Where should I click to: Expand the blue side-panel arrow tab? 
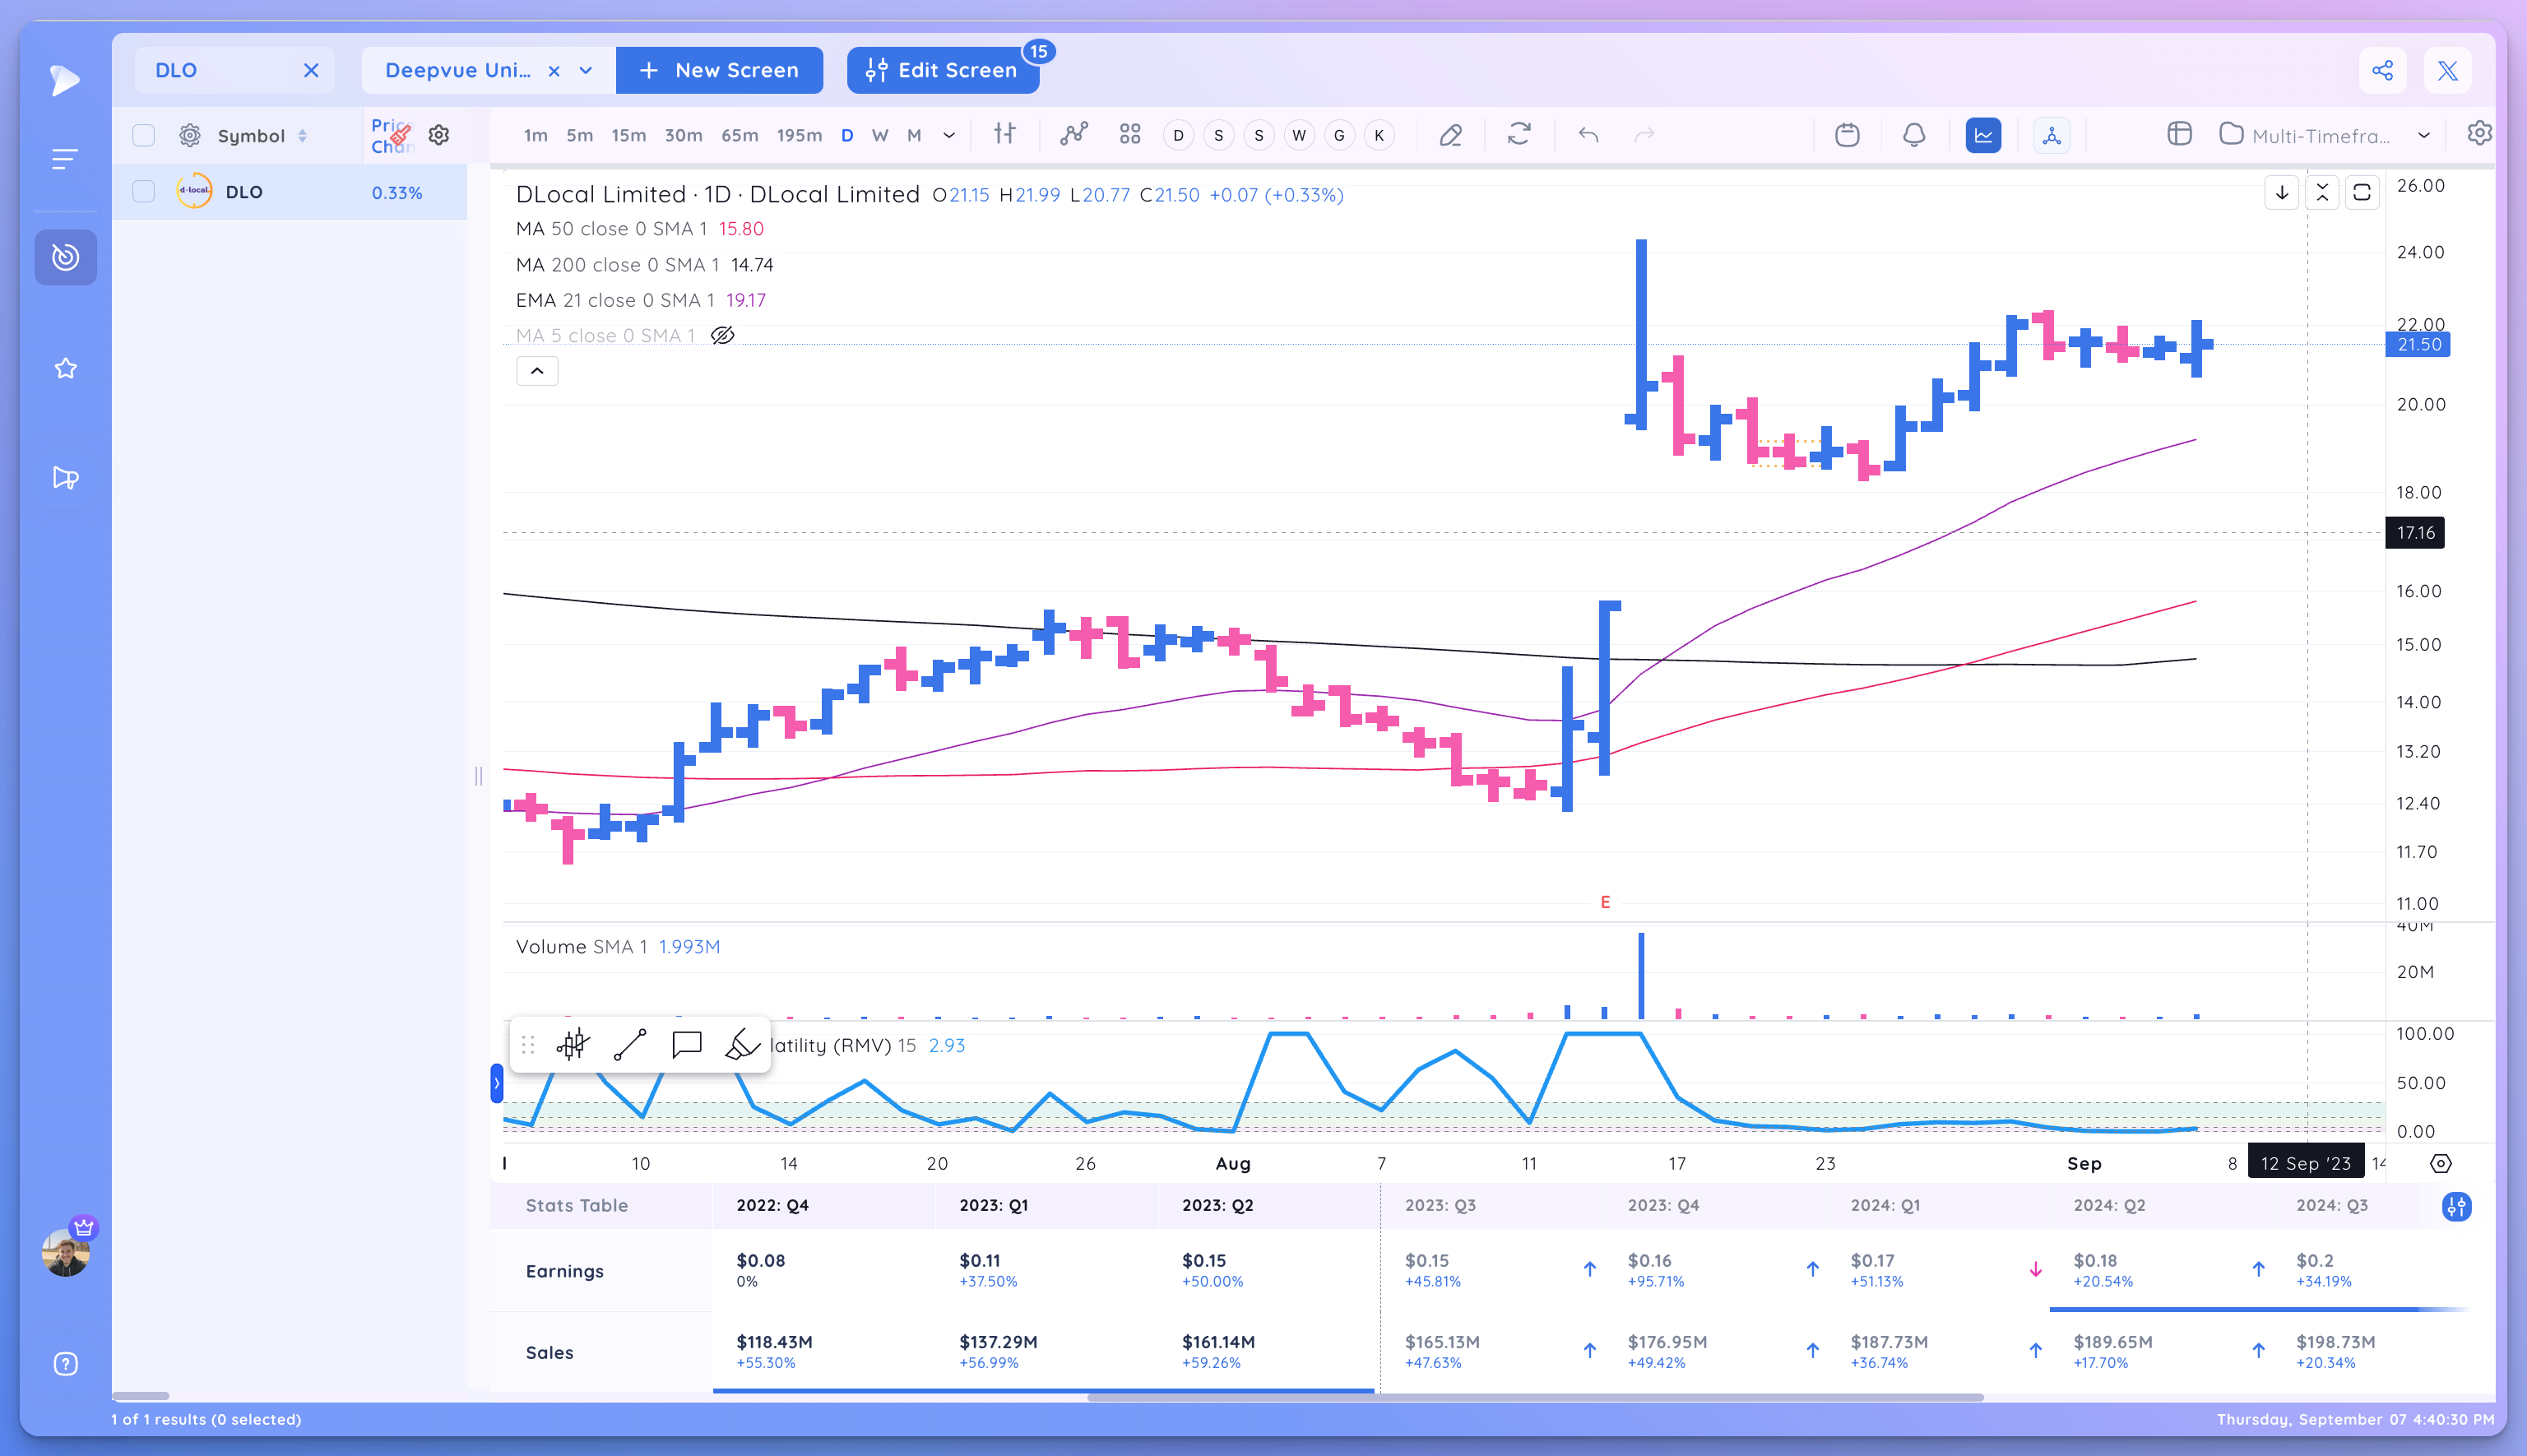[x=497, y=1083]
